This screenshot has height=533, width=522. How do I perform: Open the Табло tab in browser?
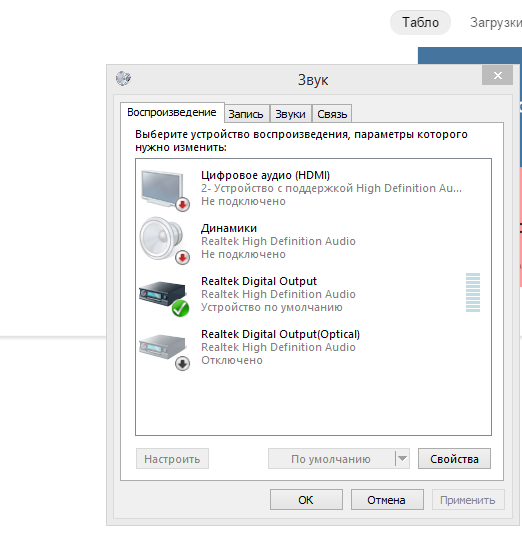click(420, 22)
